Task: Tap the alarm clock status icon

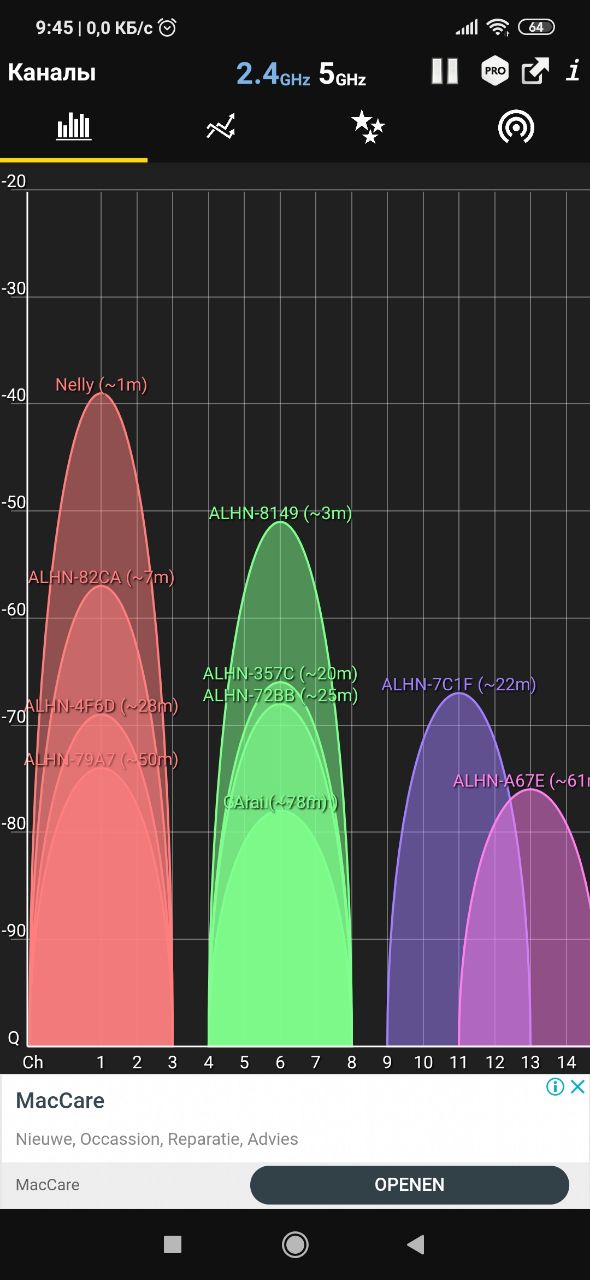Action: point(167,27)
